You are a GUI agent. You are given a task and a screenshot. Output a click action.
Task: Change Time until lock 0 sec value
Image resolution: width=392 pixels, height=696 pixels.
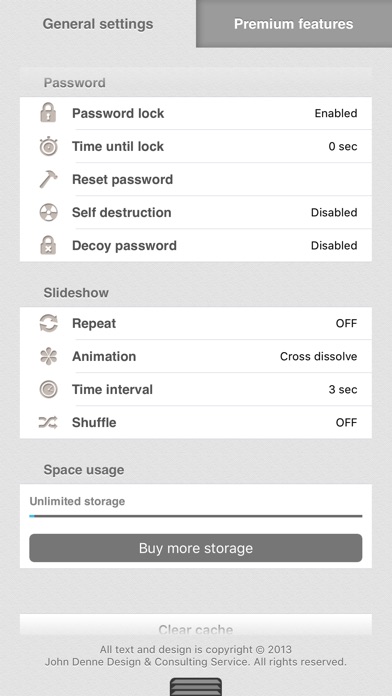(x=343, y=146)
